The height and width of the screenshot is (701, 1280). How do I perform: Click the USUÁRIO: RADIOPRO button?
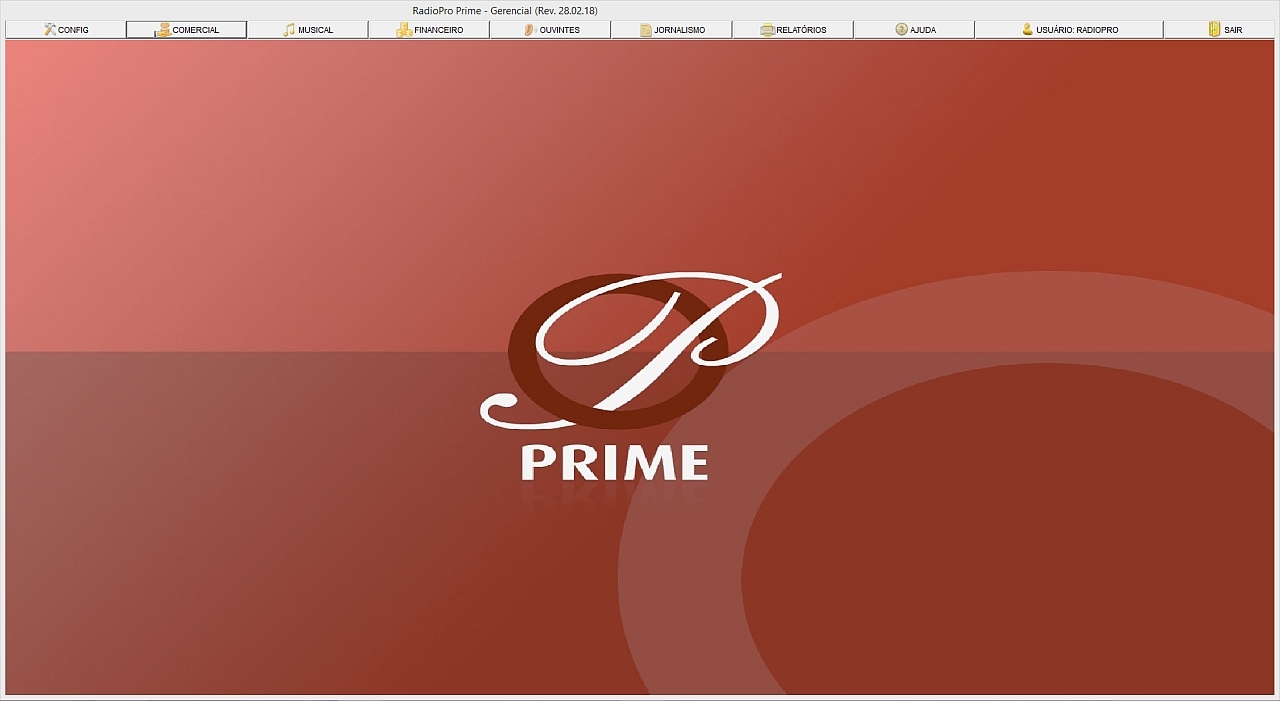(x=1069, y=30)
